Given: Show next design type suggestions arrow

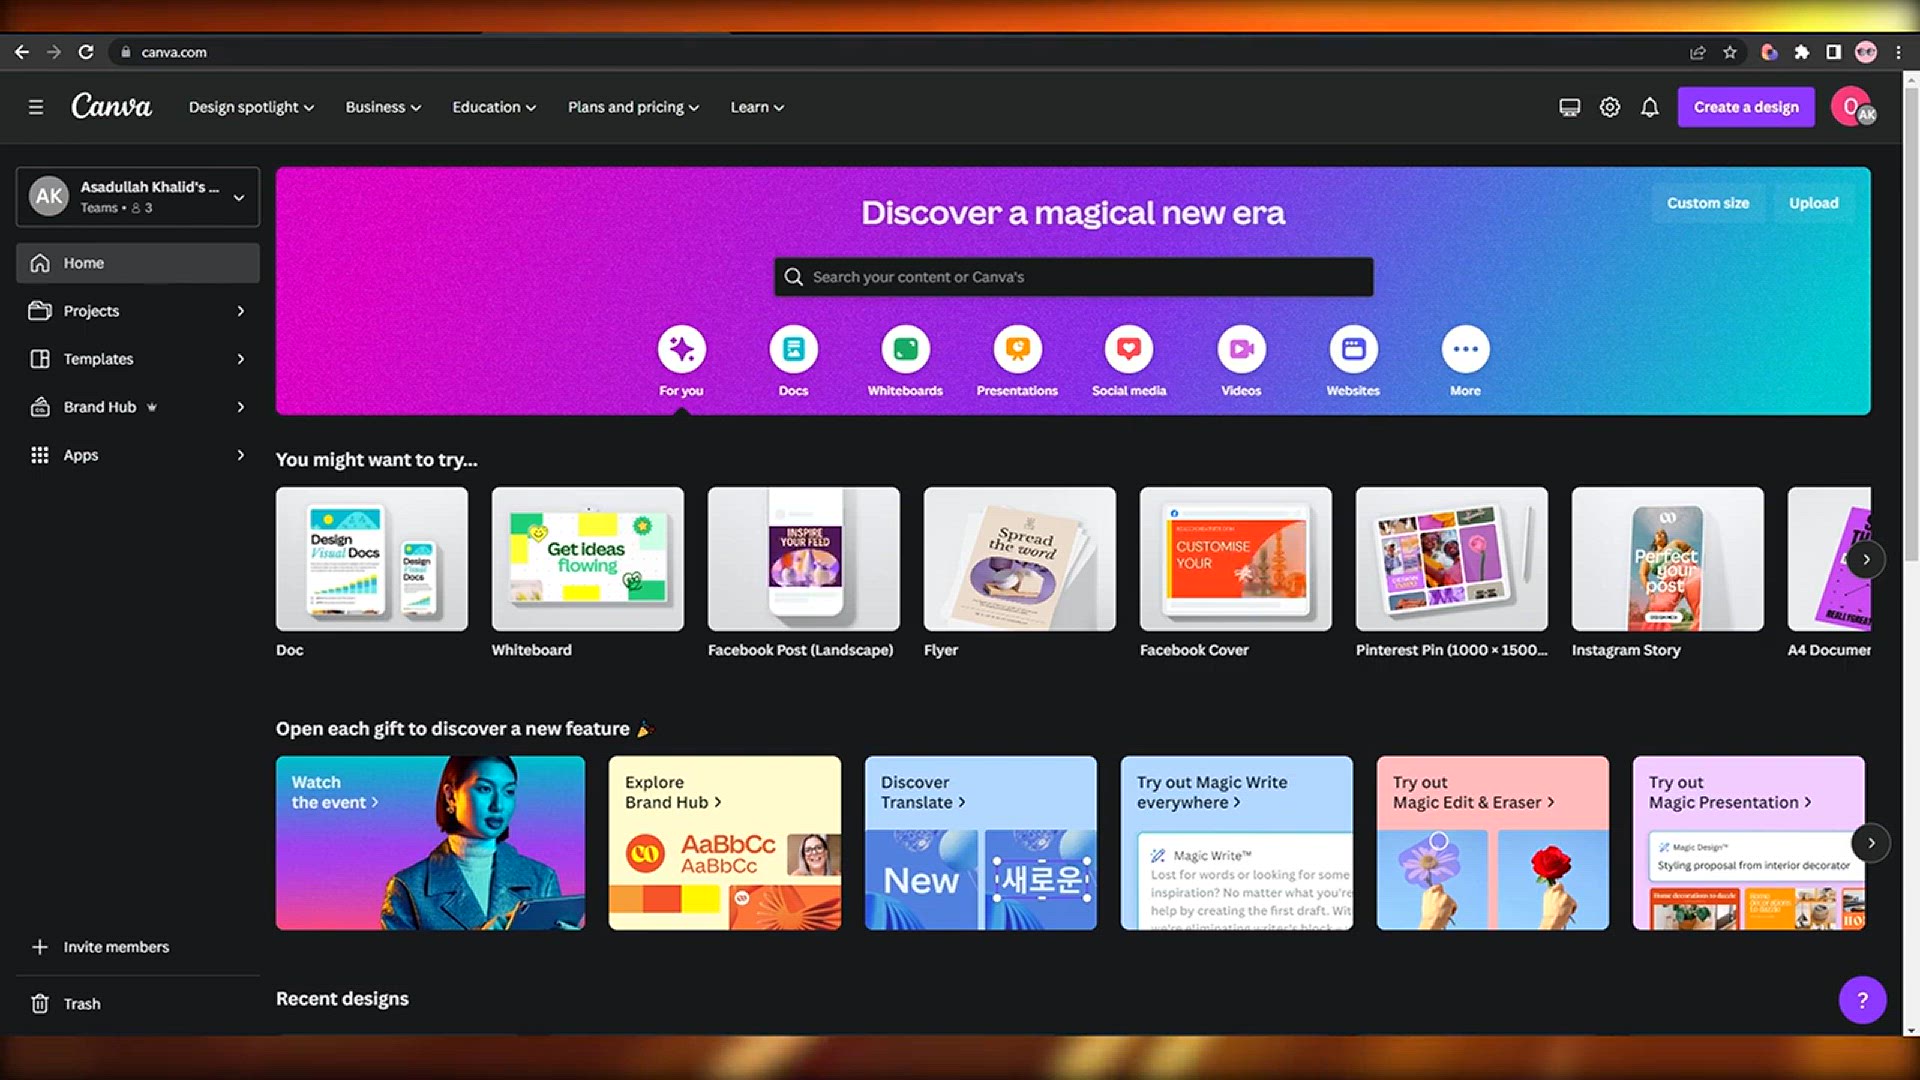Looking at the screenshot, I should [1866, 559].
